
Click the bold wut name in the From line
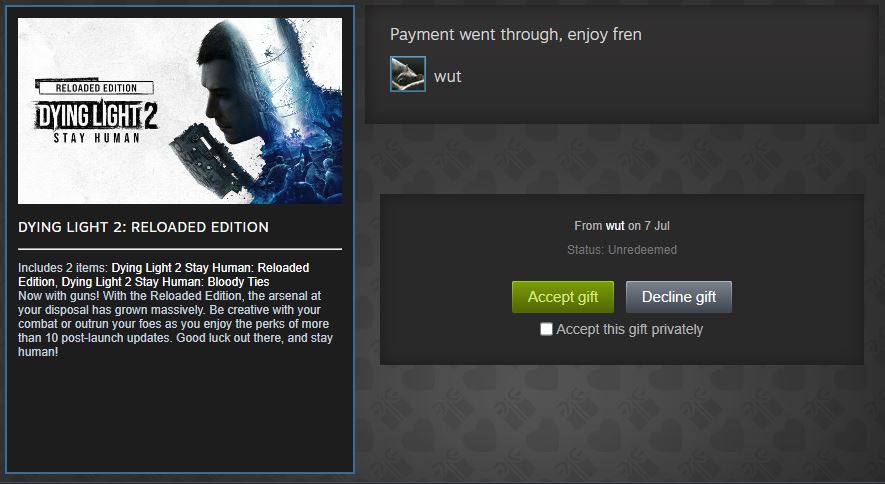tap(615, 226)
